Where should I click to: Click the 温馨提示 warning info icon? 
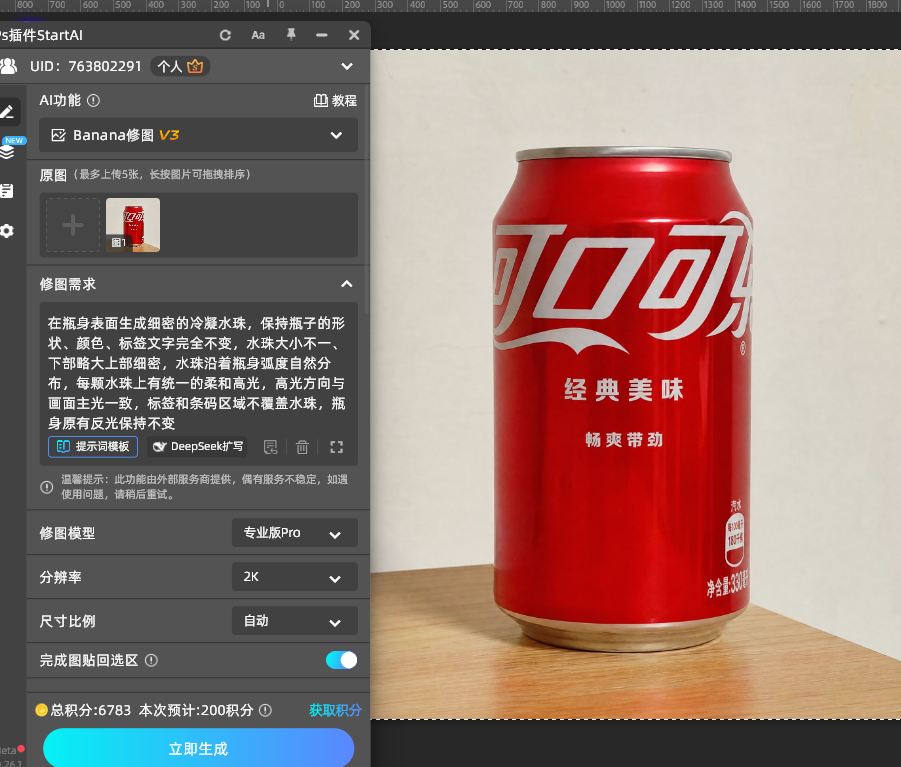(47, 487)
